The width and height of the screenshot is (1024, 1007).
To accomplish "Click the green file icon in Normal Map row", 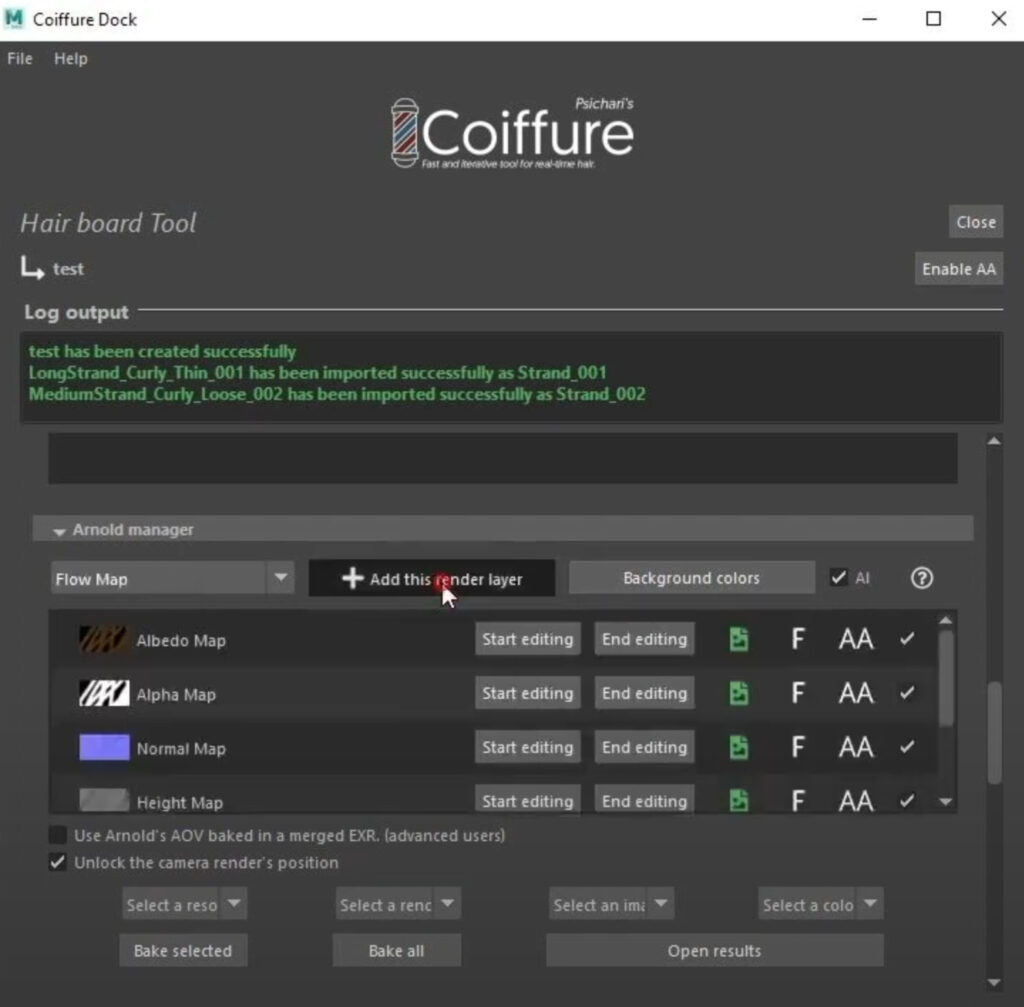I will pyautogui.click(x=739, y=748).
